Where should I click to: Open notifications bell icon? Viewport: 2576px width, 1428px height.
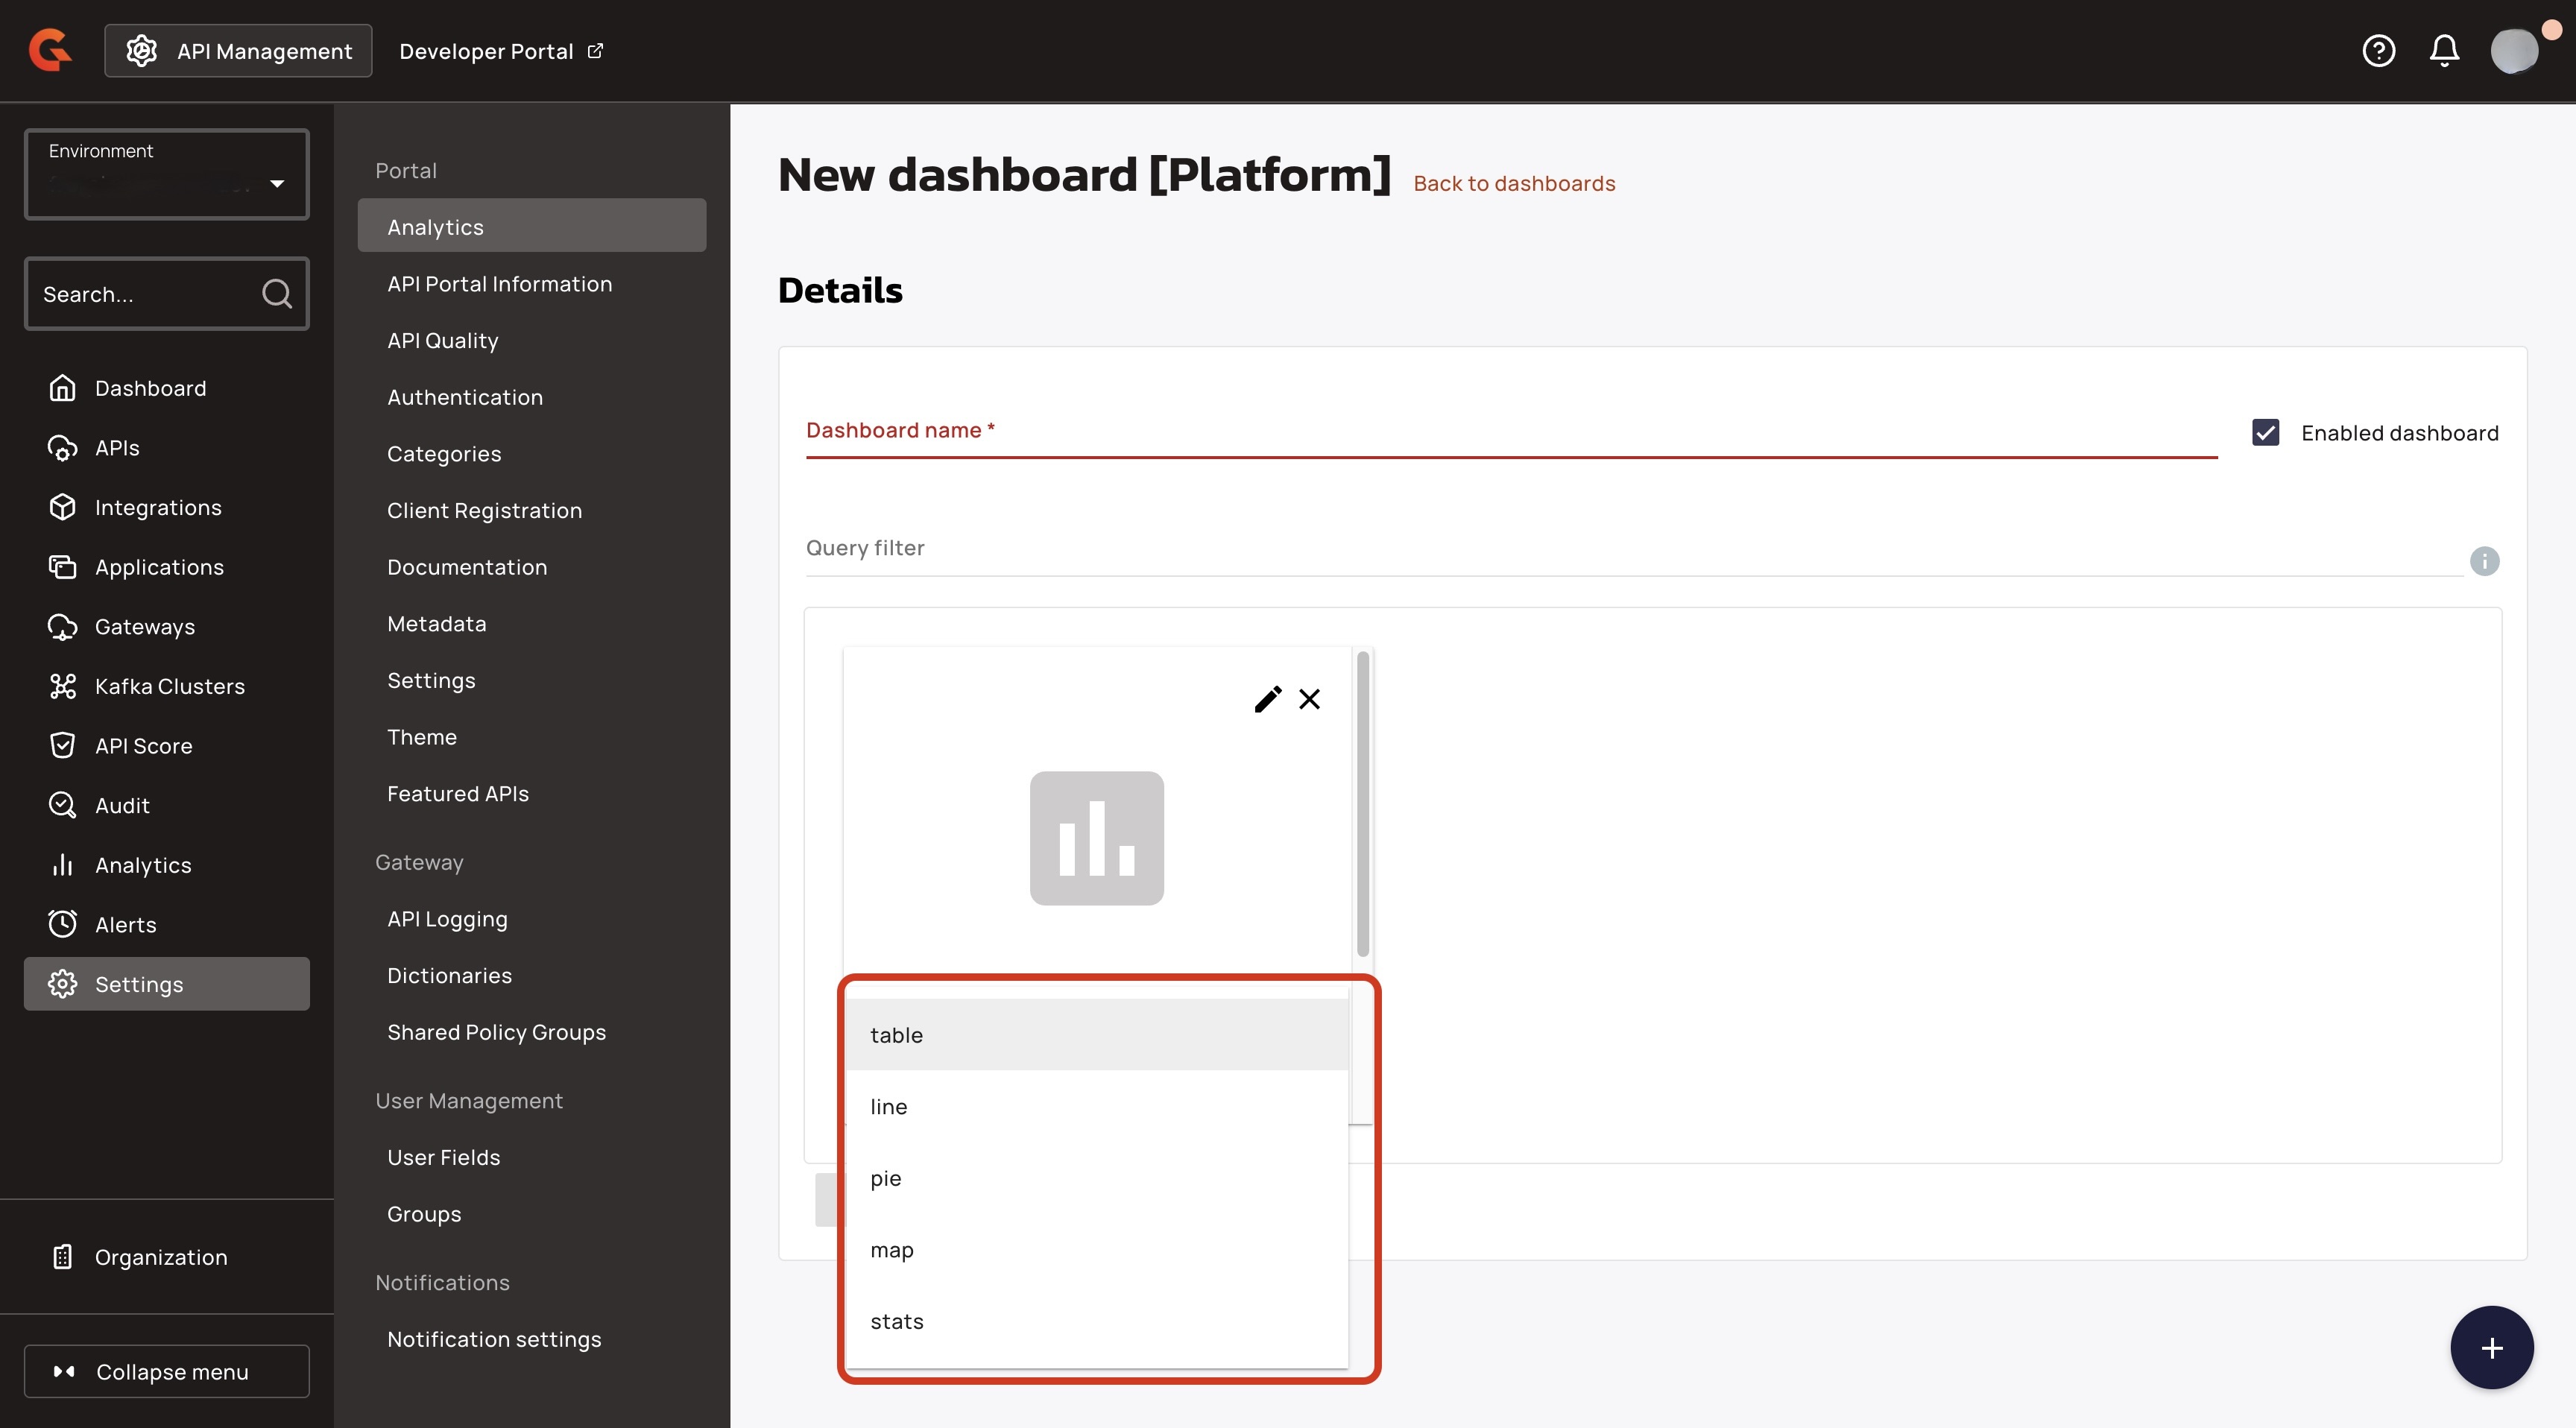(x=2444, y=50)
